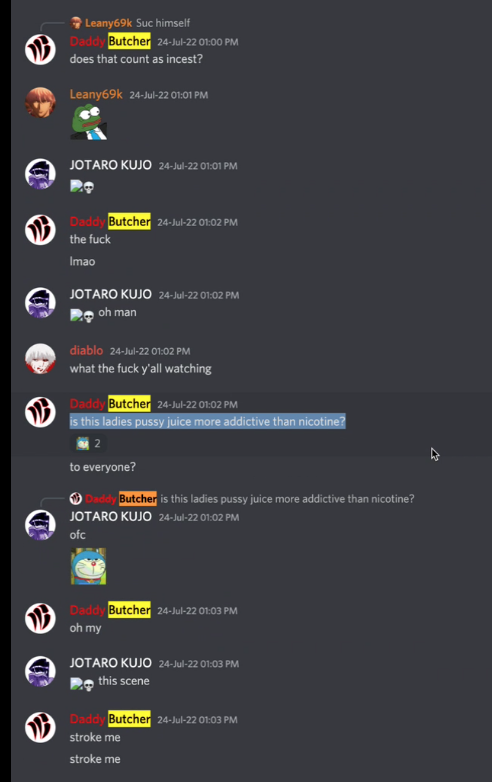Open the Pepe frog sticker image
This screenshot has width=492, height=782.
click(x=89, y=122)
